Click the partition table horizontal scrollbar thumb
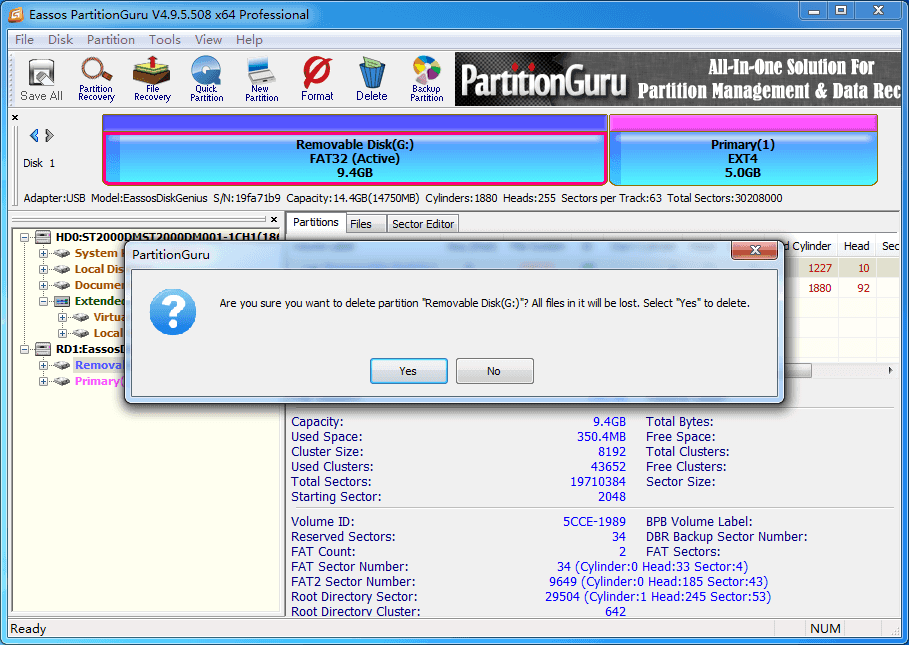Screen dimensions: 909x645 798,370
